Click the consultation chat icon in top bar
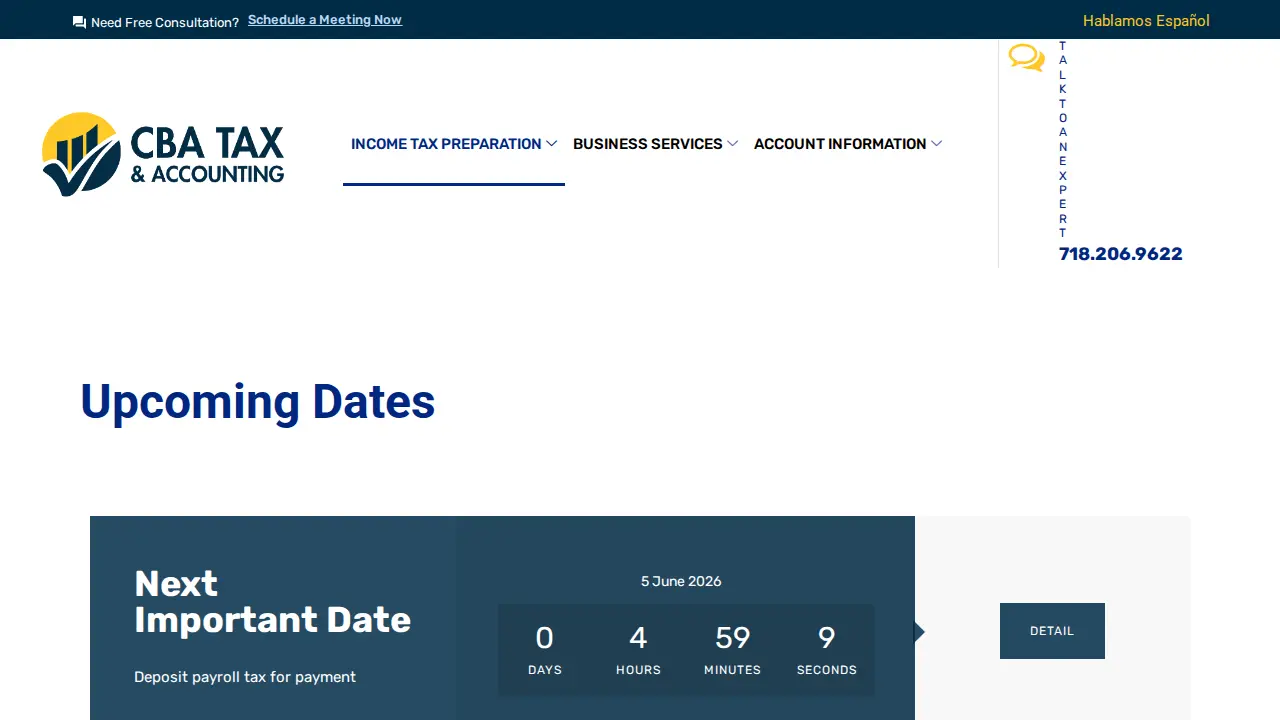Image resolution: width=1280 pixels, height=720 pixels. click(x=80, y=22)
